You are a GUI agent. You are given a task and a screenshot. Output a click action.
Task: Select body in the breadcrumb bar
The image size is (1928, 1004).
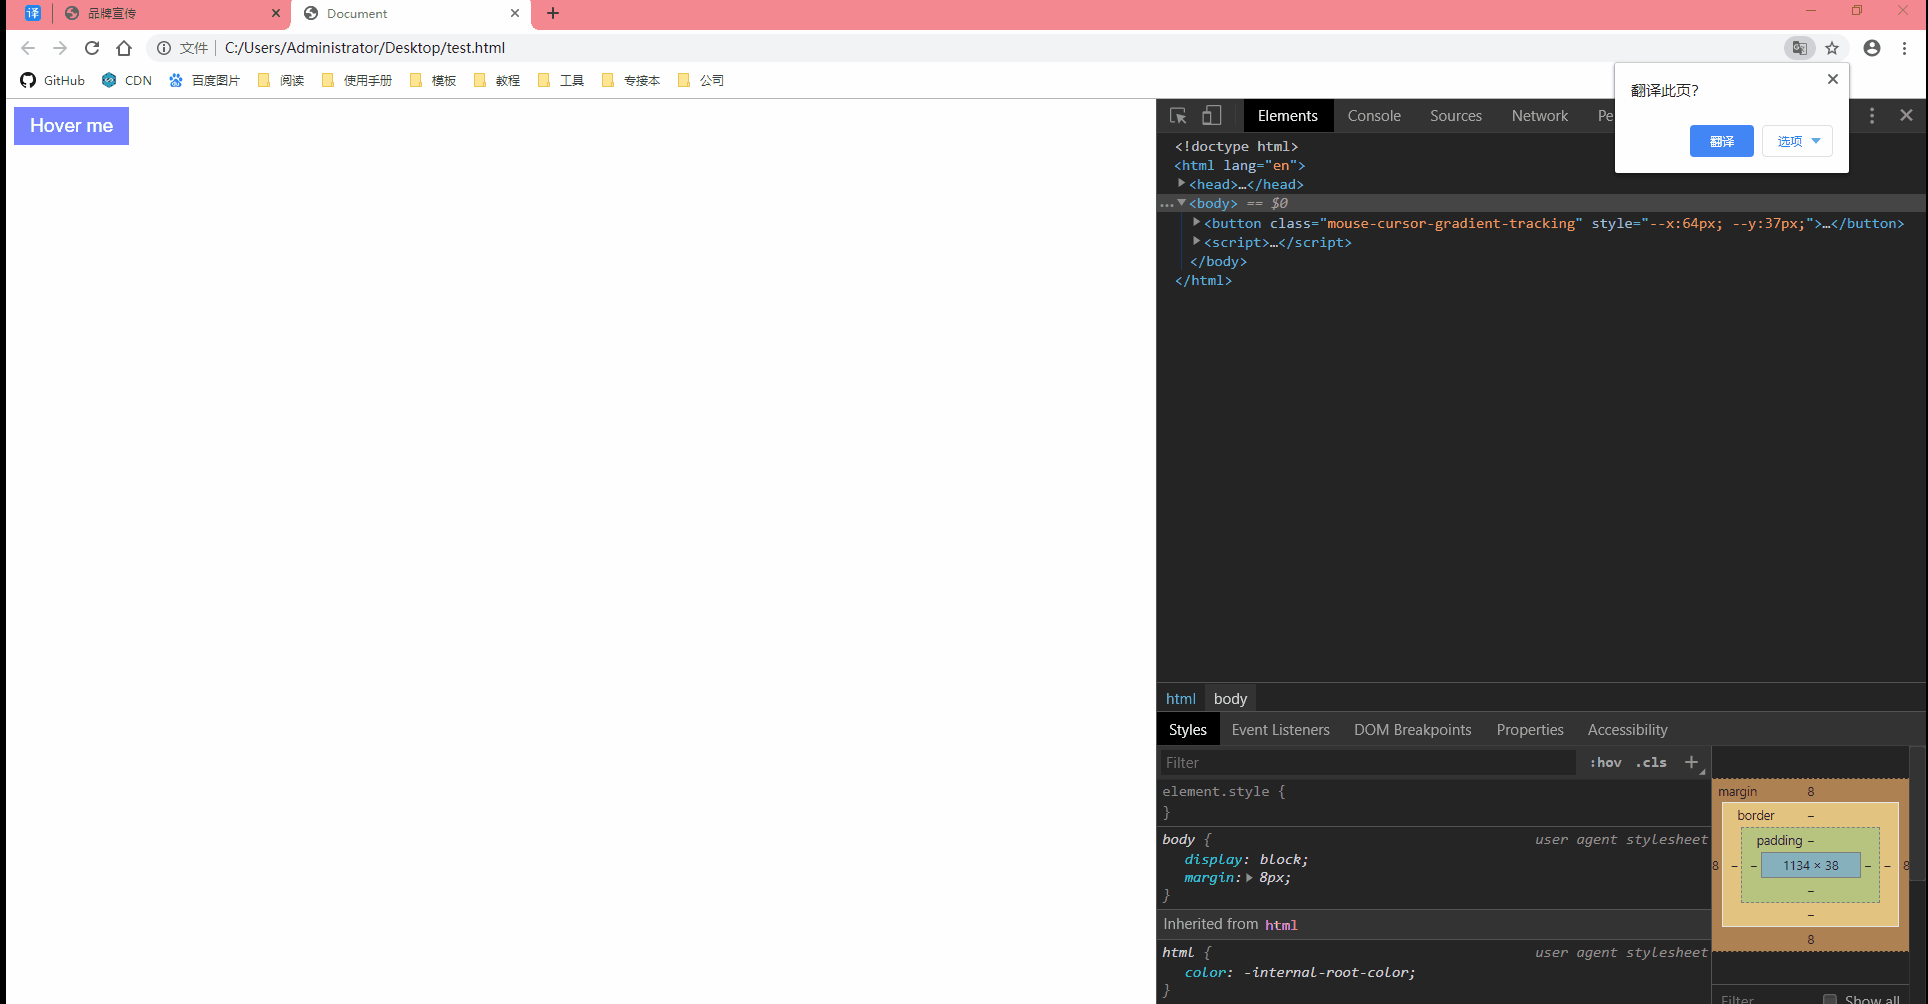tap(1230, 699)
